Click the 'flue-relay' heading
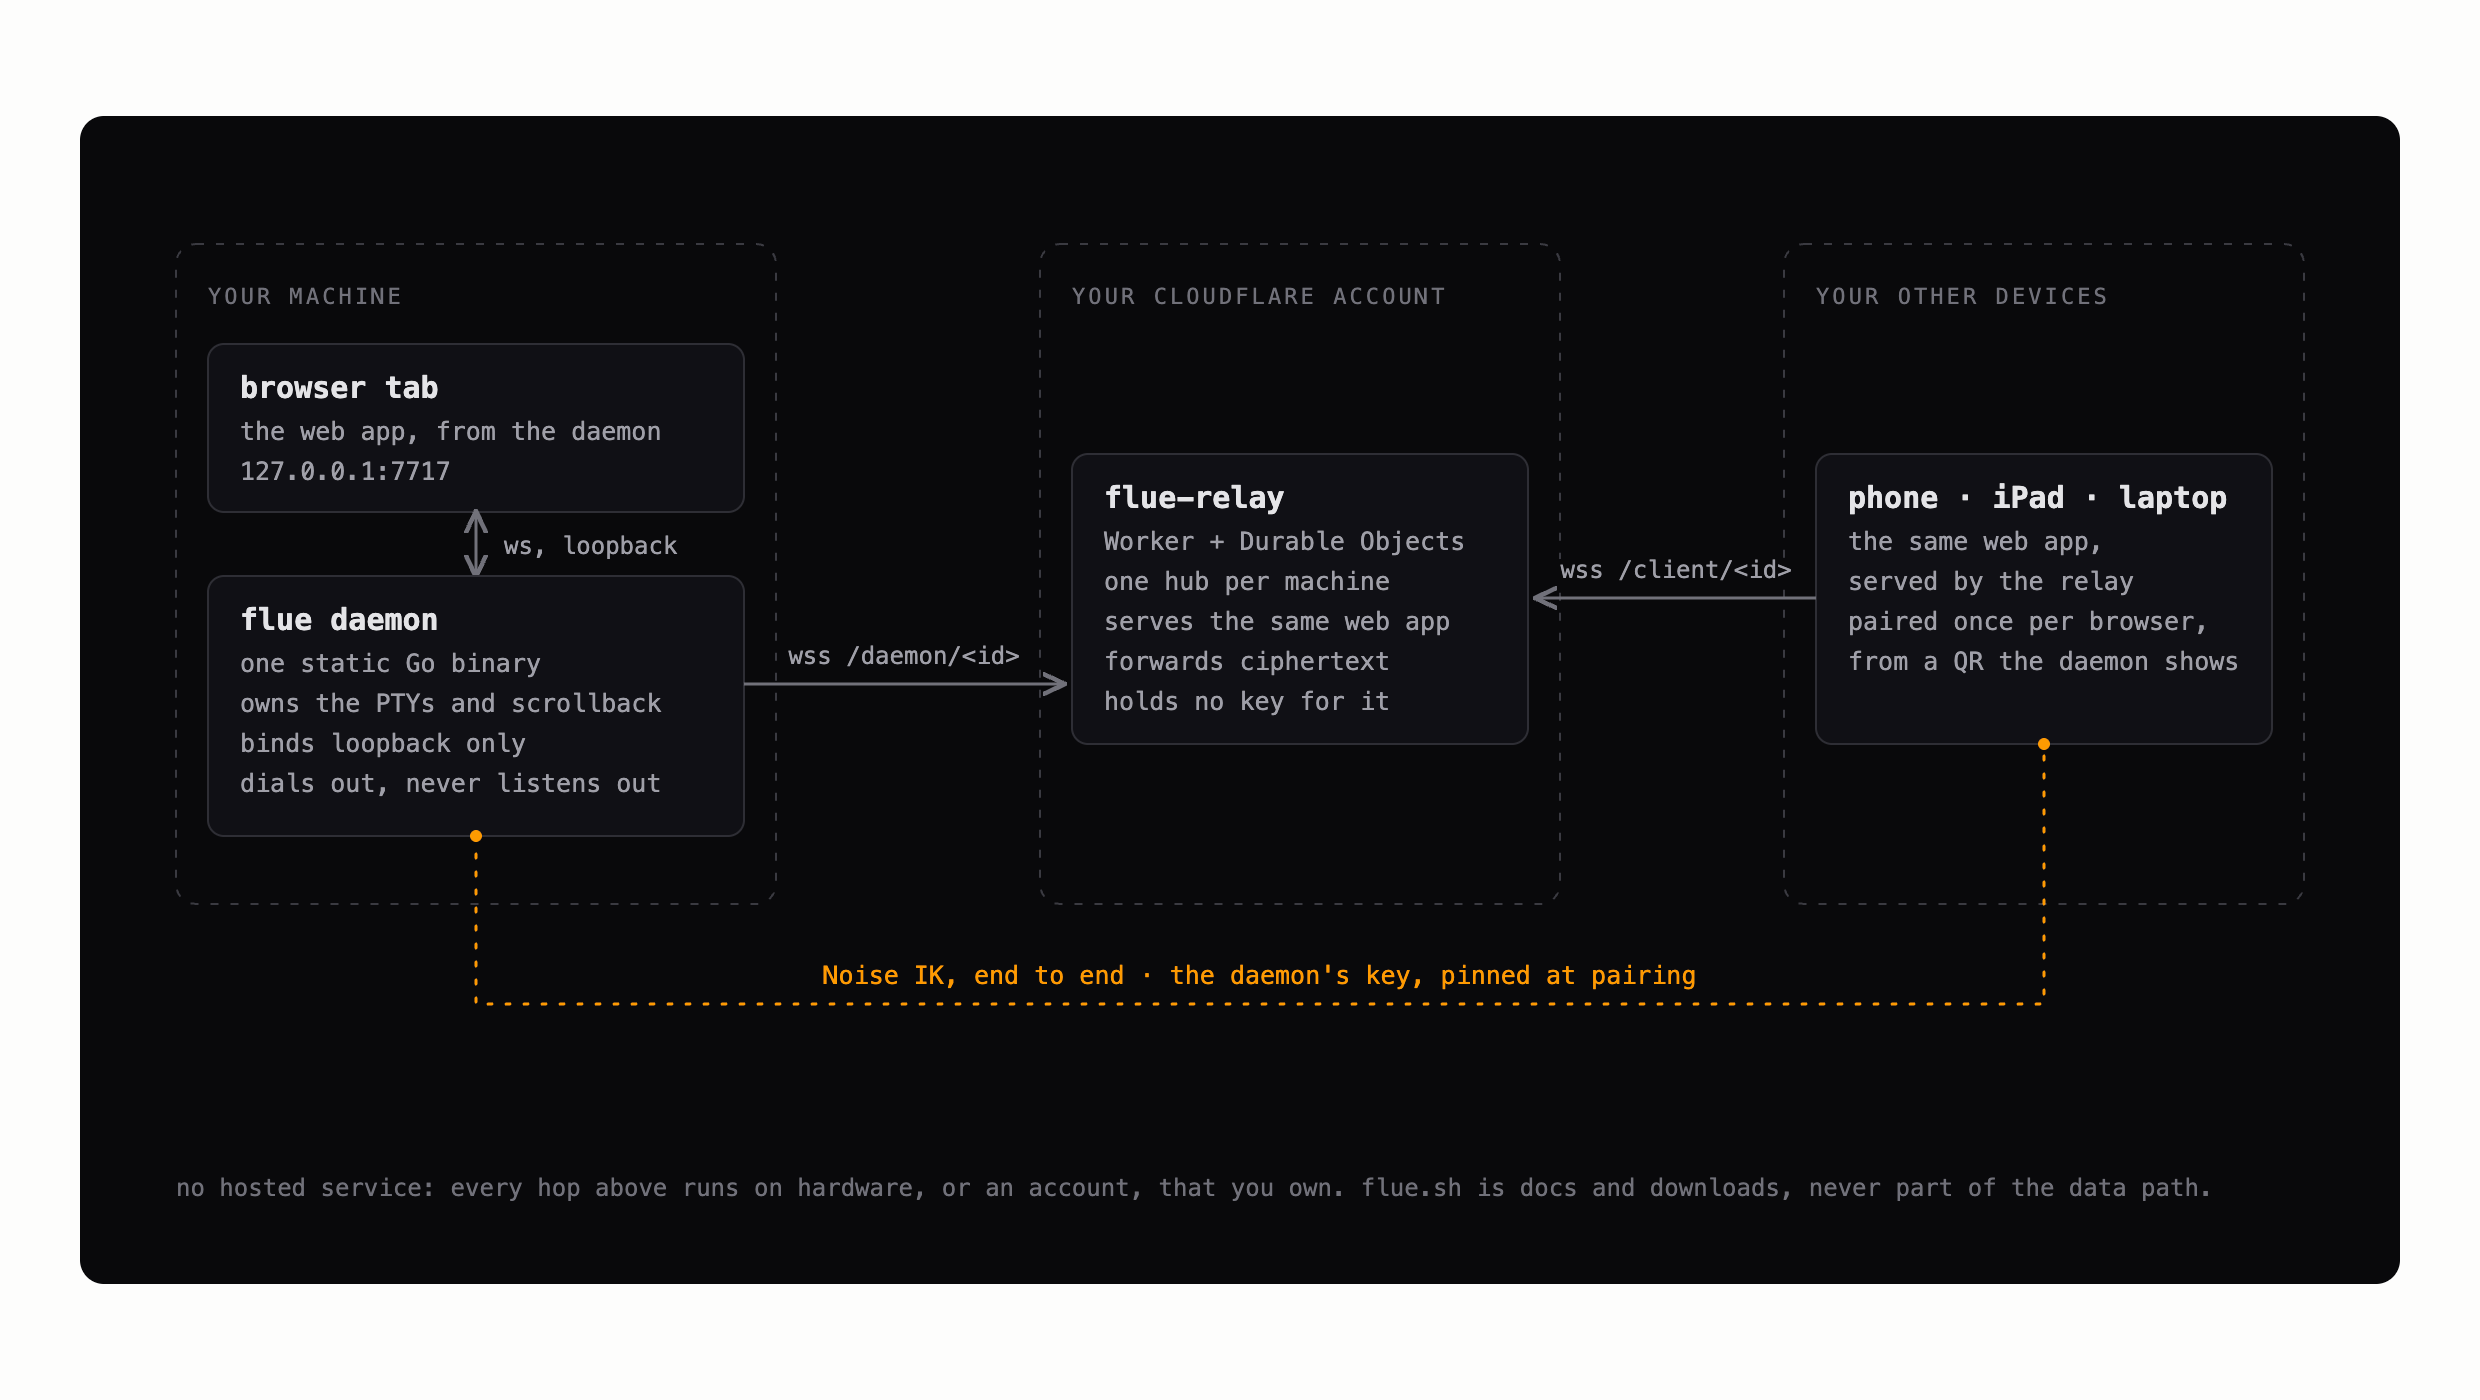This screenshot has height=1400, width=2480. pos(1194,498)
